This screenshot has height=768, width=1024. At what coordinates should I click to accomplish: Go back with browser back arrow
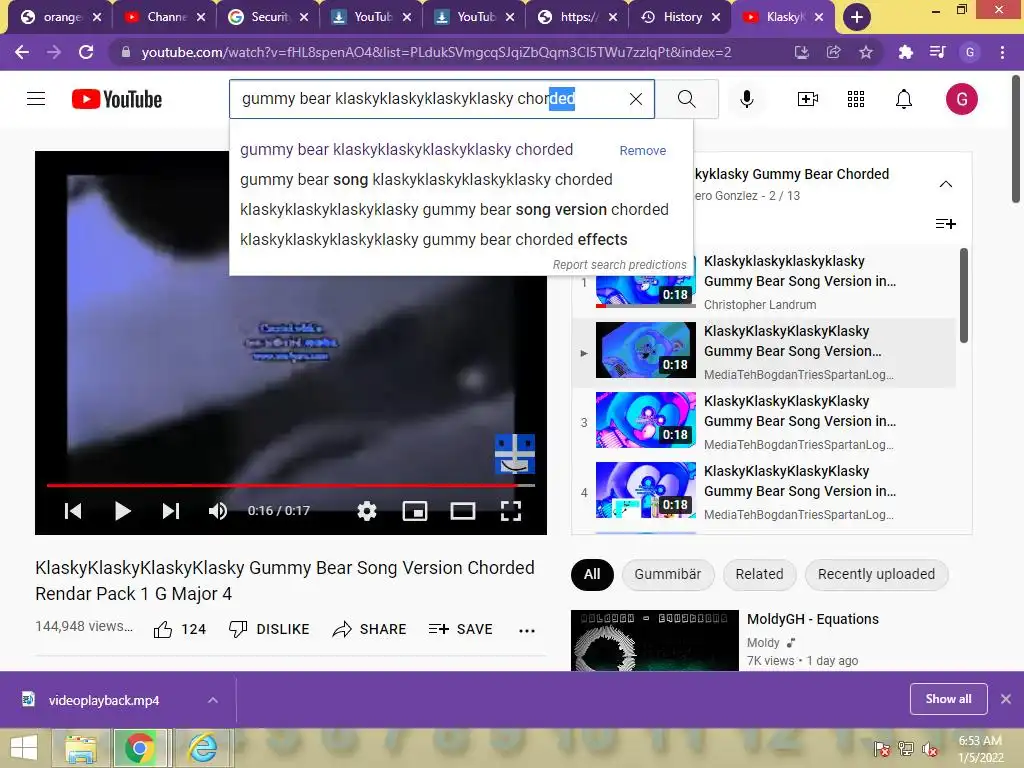click(x=22, y=52)
